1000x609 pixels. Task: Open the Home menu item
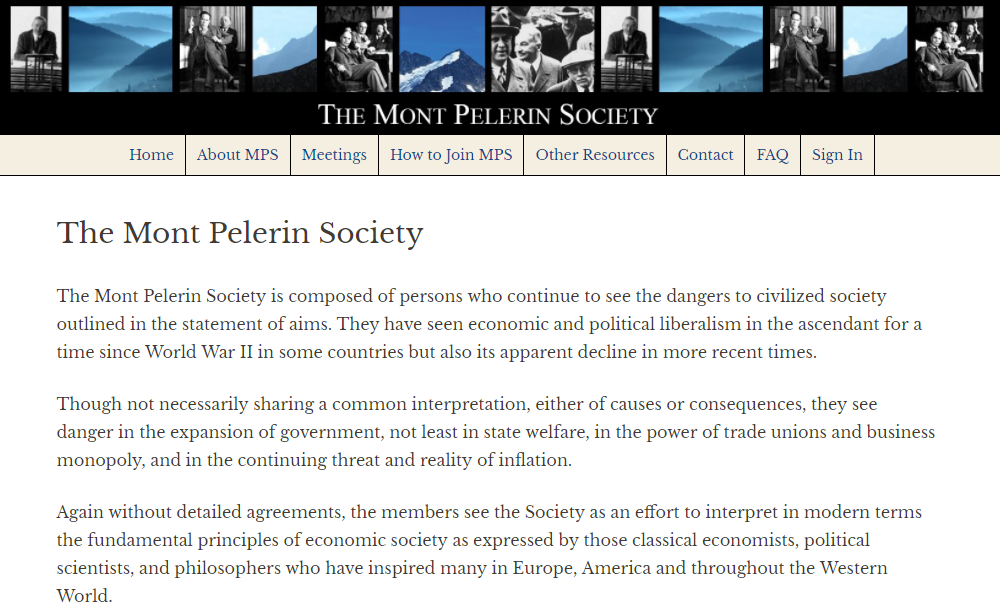(x=151, y=155)
